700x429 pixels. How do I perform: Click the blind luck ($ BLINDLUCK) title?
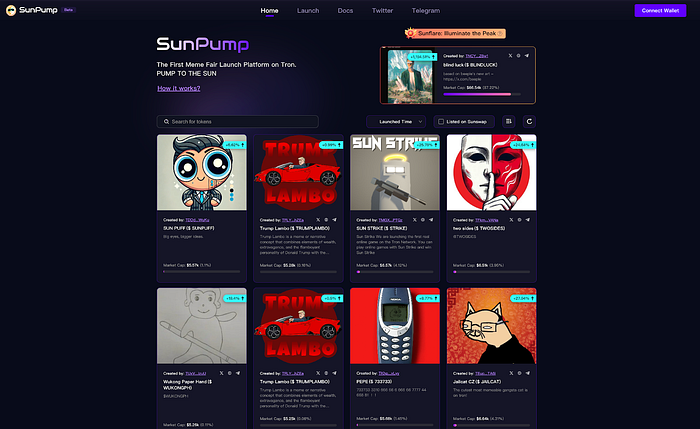(x=470, y=65)
